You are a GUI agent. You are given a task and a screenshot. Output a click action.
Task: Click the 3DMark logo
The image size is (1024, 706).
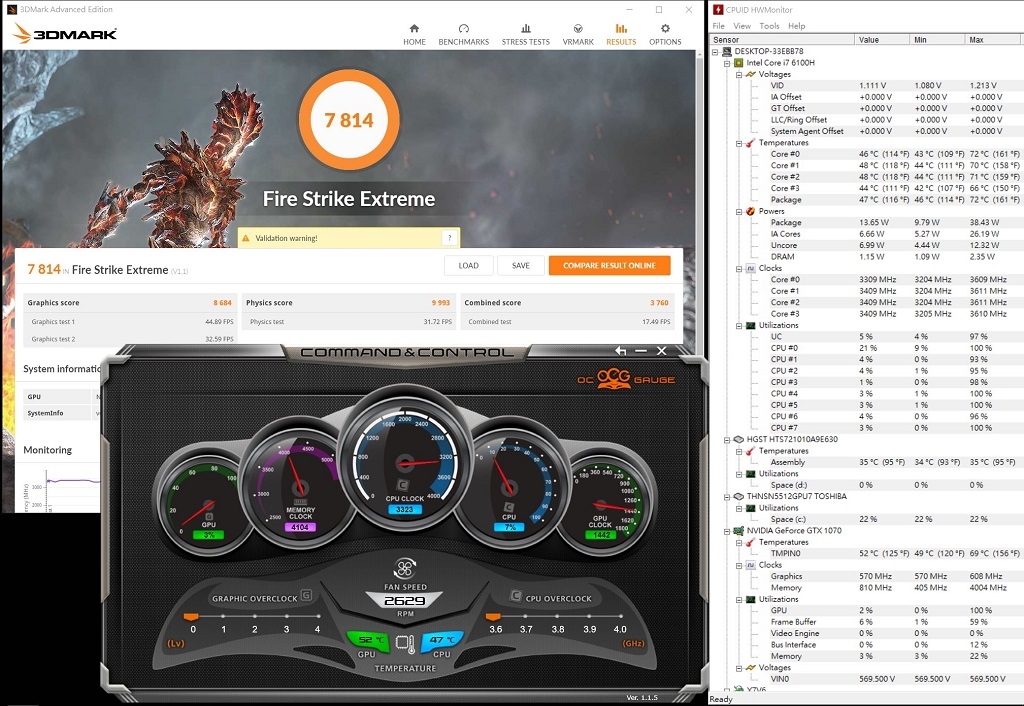point(65,33)
